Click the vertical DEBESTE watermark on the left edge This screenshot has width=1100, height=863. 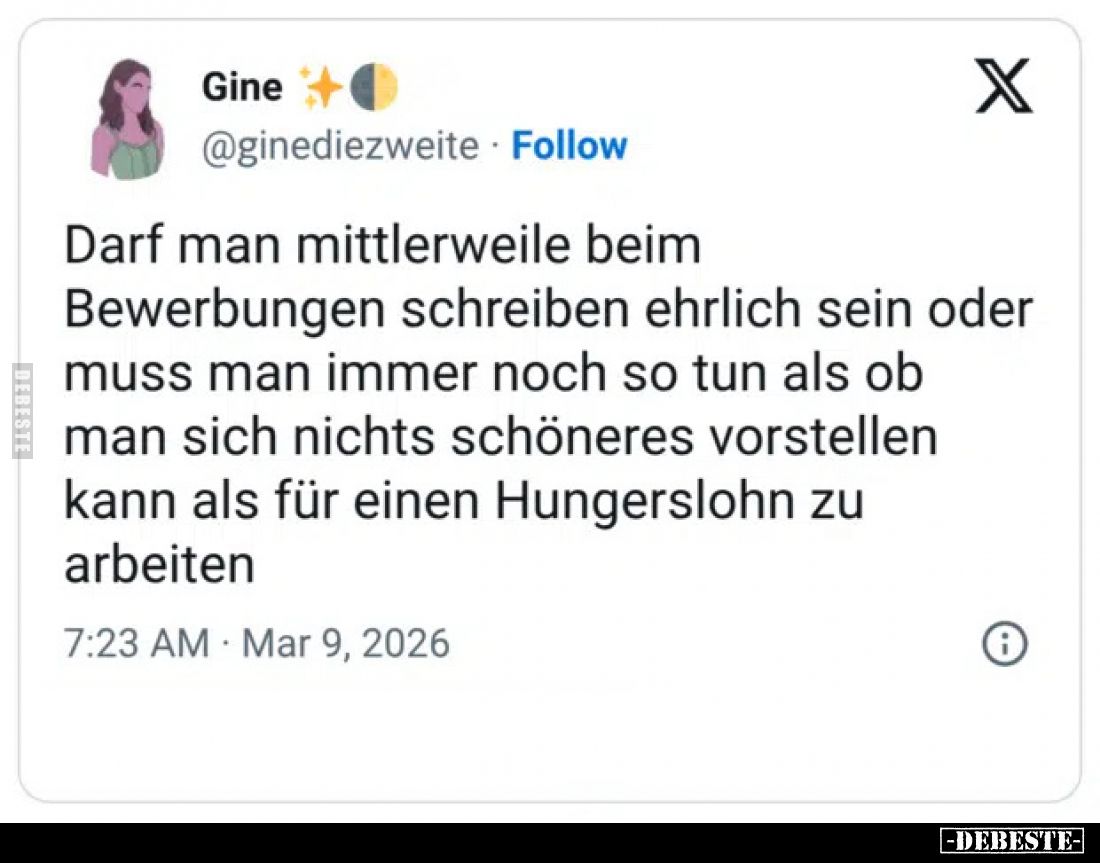(22, 412)
